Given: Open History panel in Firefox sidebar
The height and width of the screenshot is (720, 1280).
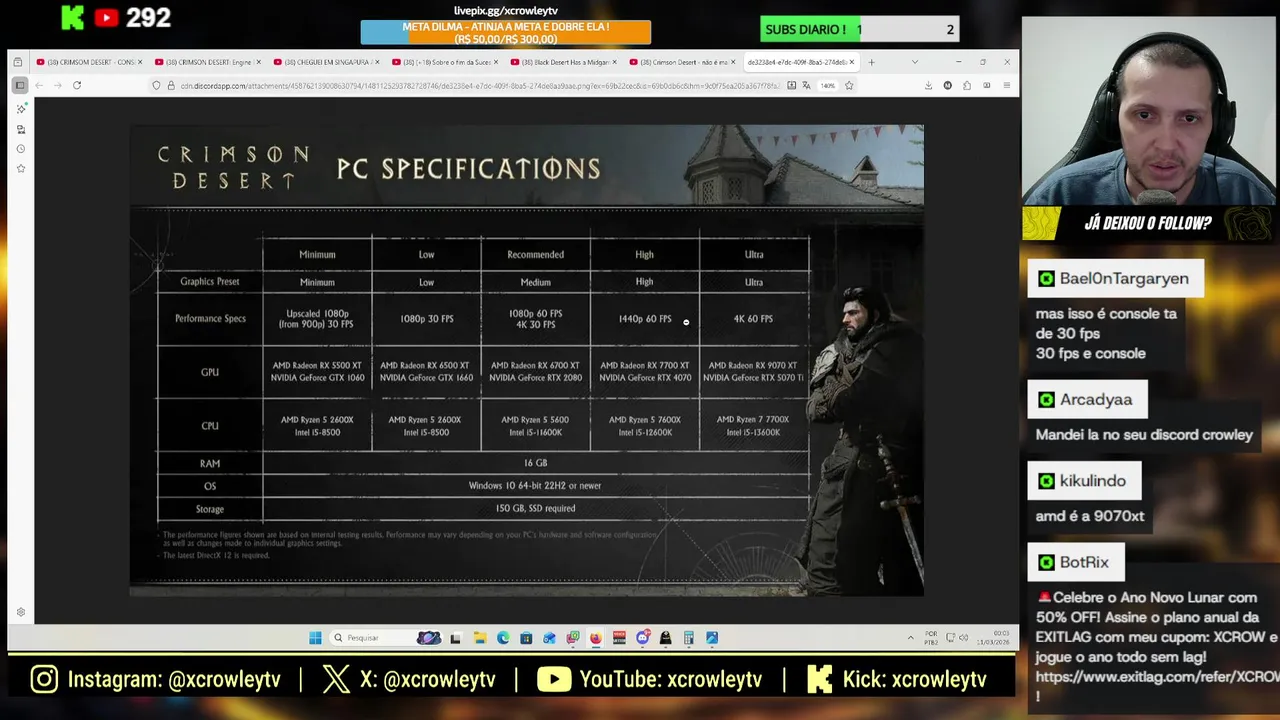Looking at the screenshot, I should 21,148.
